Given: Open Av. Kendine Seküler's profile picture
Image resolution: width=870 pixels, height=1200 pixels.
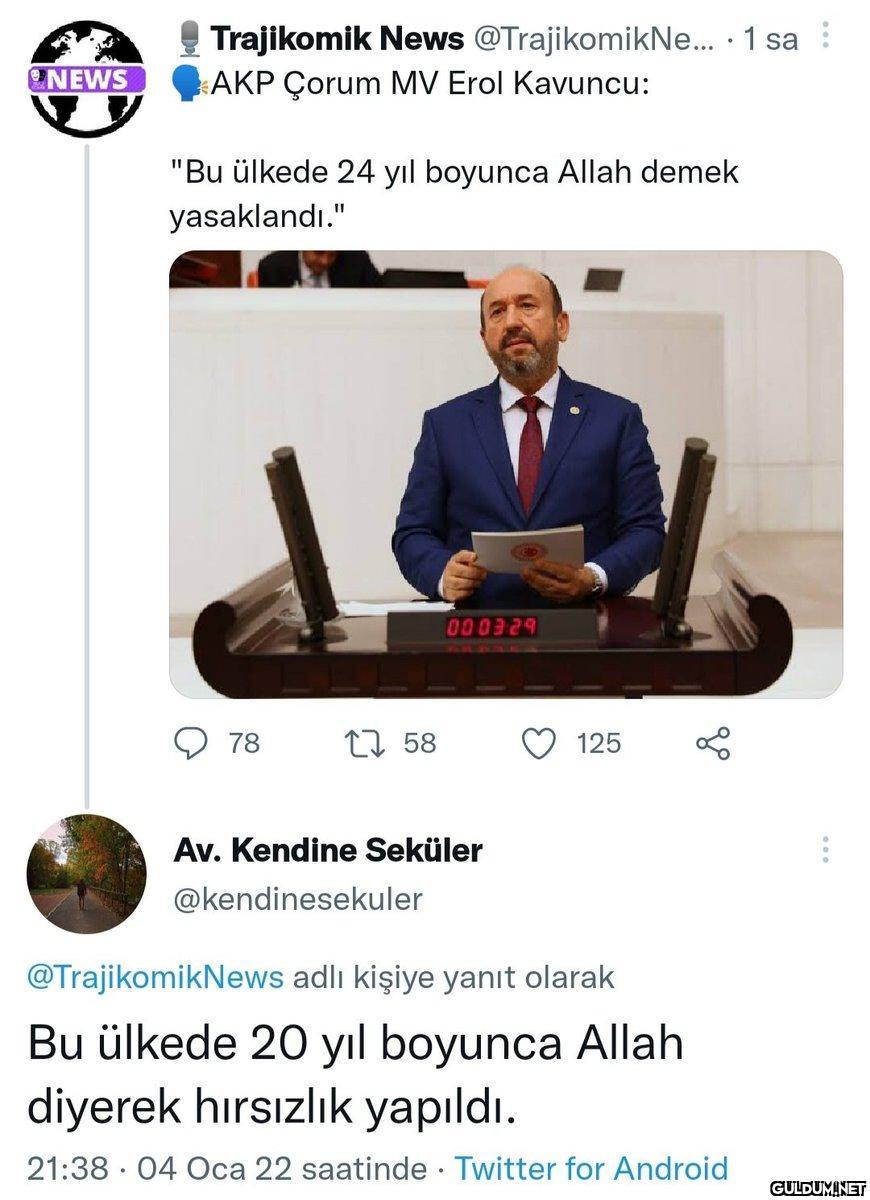Looking at the screenshot, I should (x=87, y=874).
